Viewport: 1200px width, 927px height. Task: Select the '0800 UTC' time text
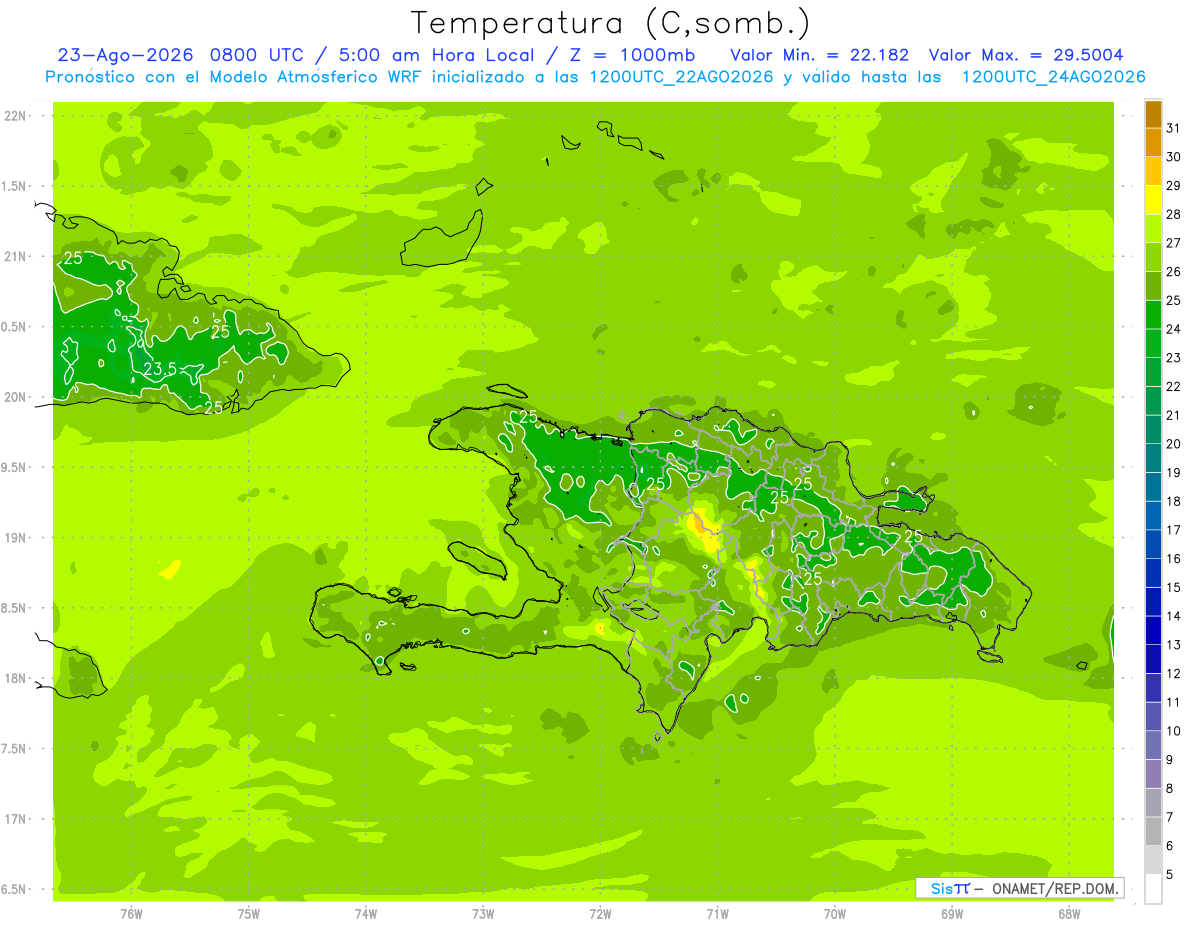coord(259,54)
